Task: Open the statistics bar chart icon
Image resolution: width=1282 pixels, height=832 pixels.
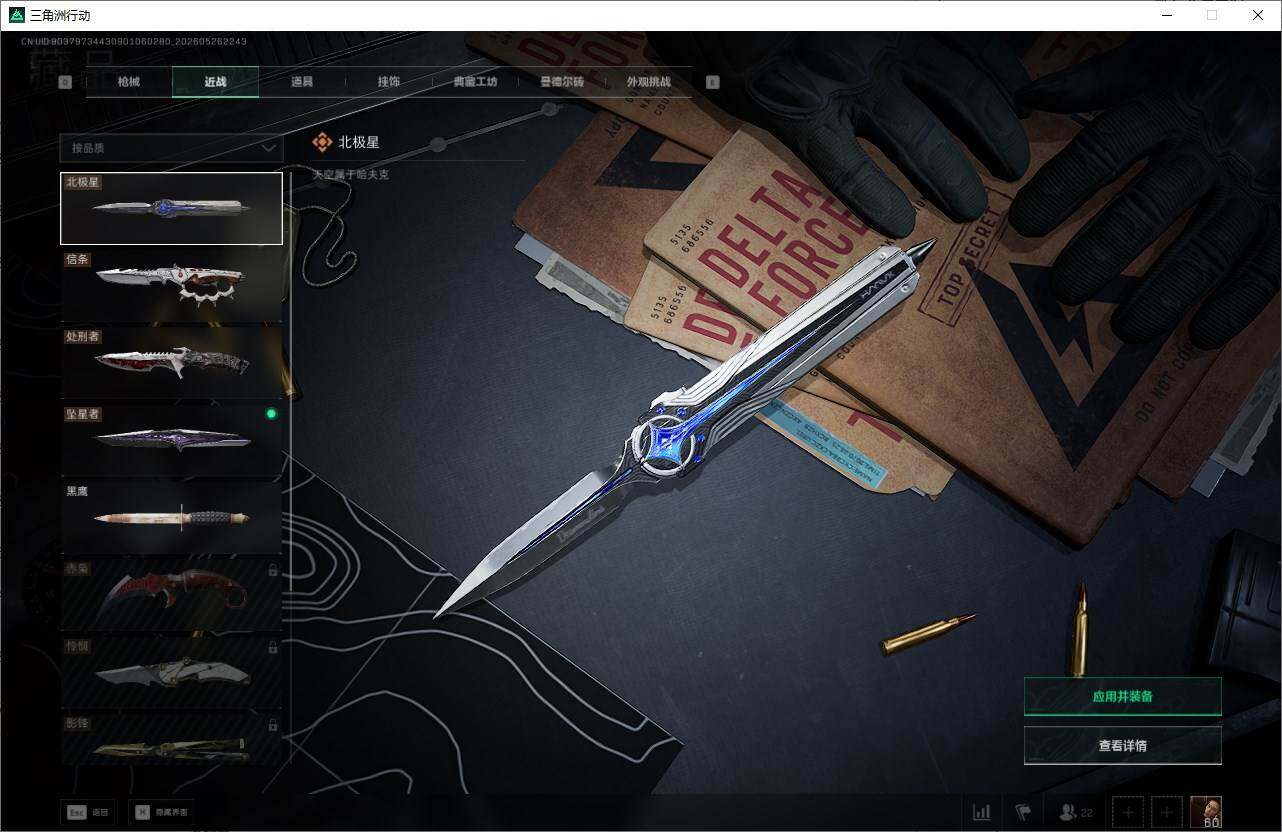Action: click(982, 812)
